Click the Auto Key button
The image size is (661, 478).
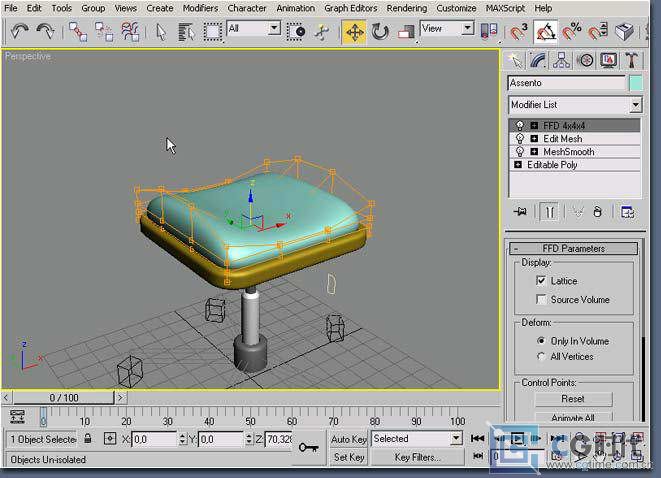(349, 439)
